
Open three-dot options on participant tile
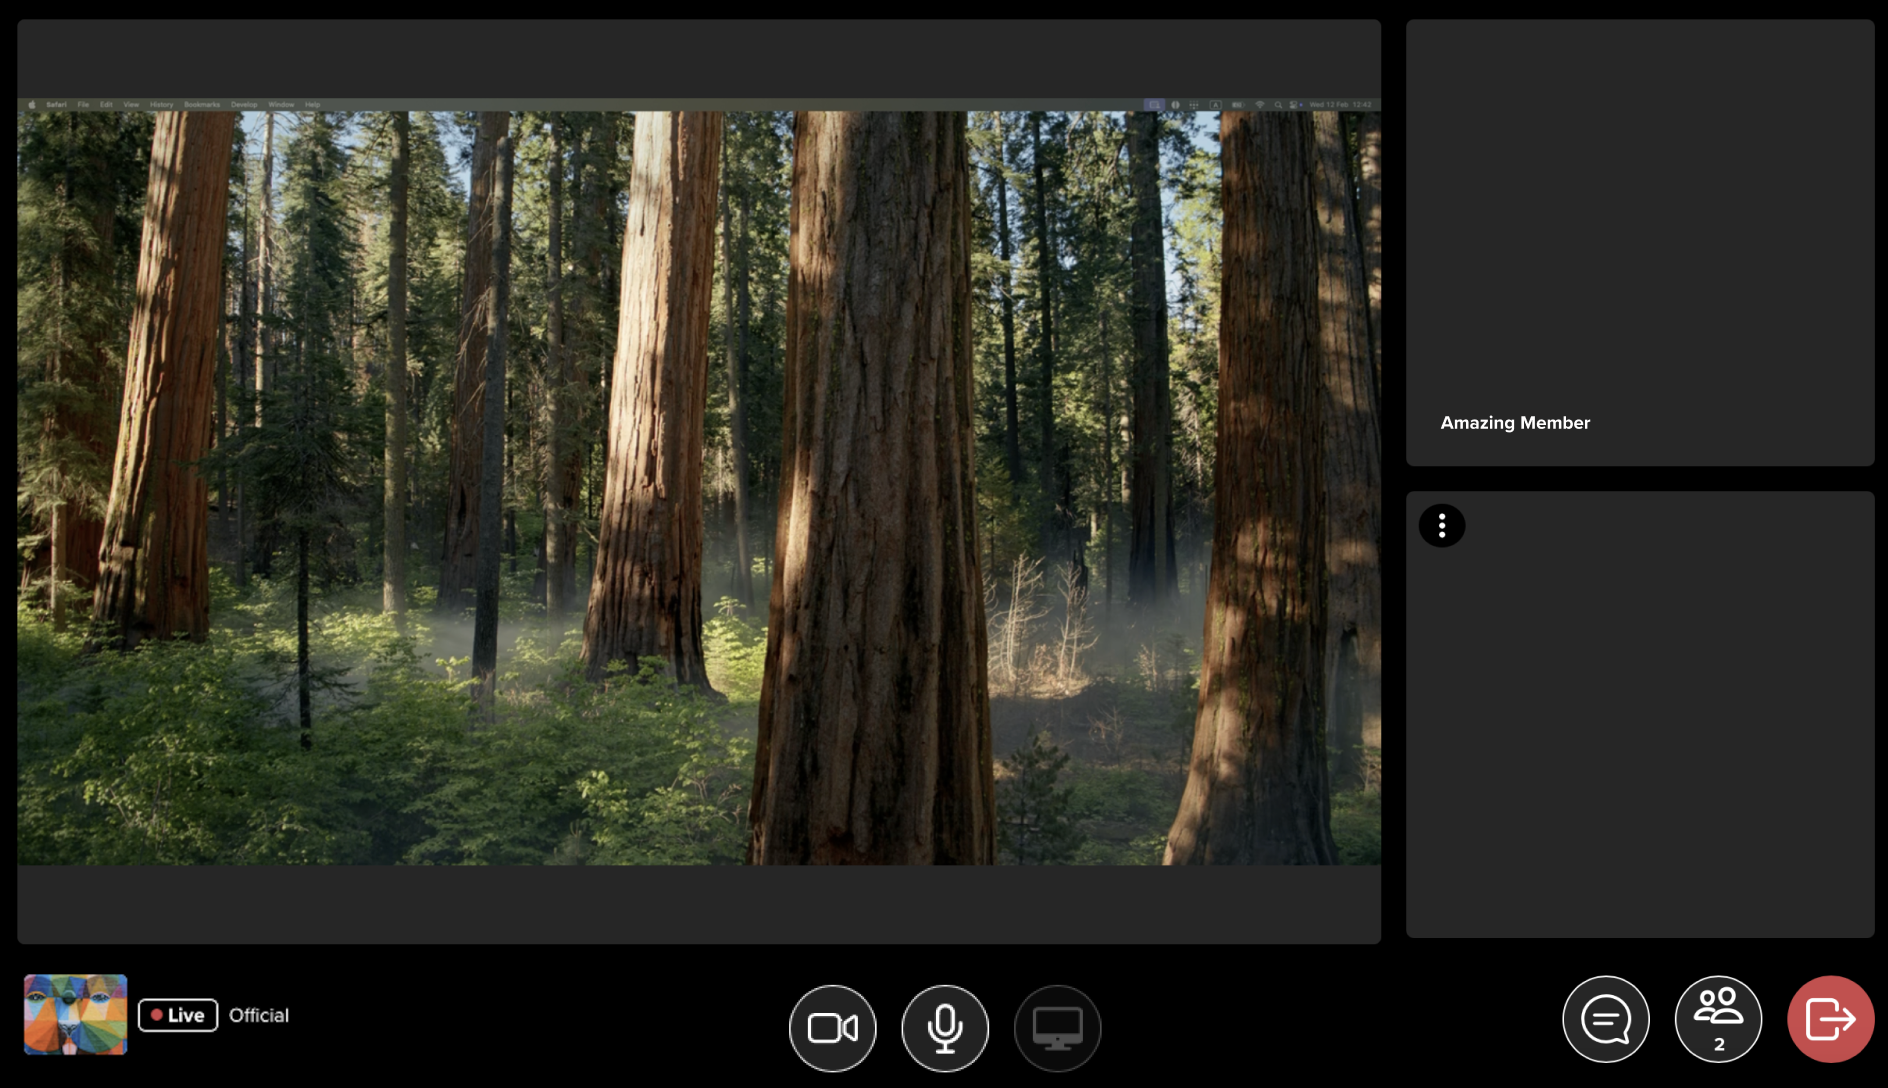[x=1441, y=526]
